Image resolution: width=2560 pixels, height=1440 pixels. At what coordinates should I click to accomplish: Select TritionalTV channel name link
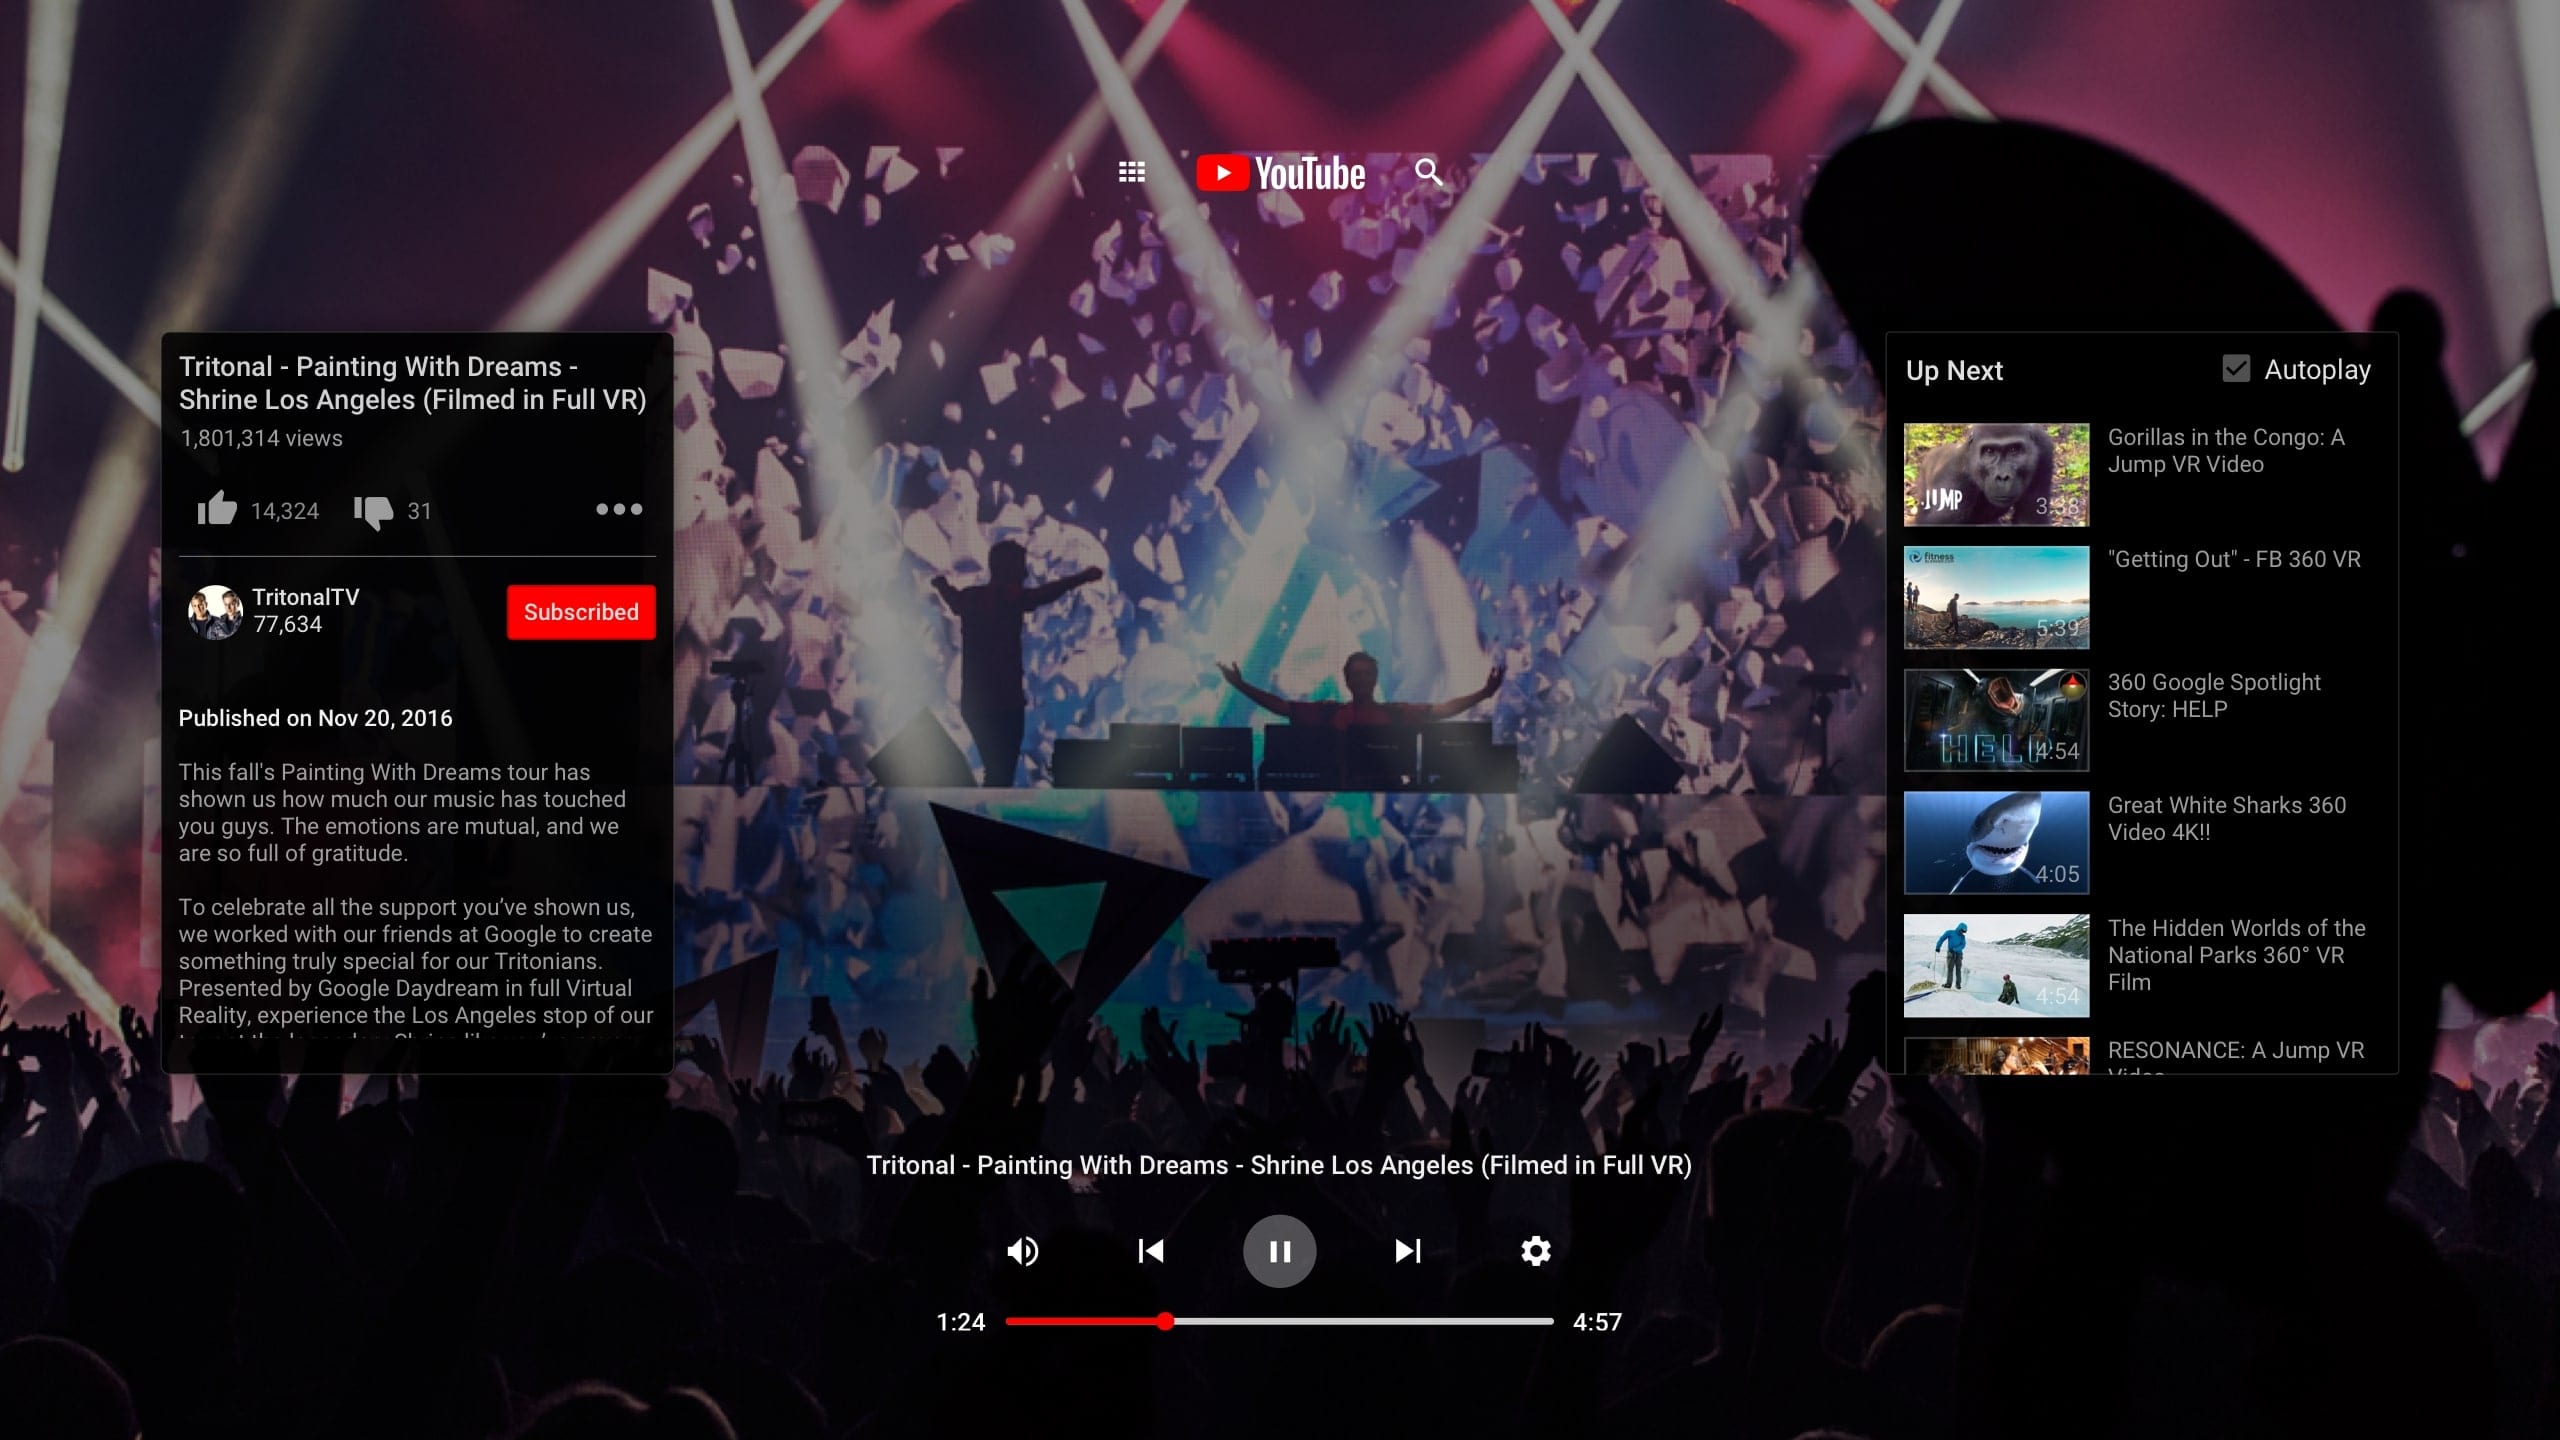(x=308, y=596)
